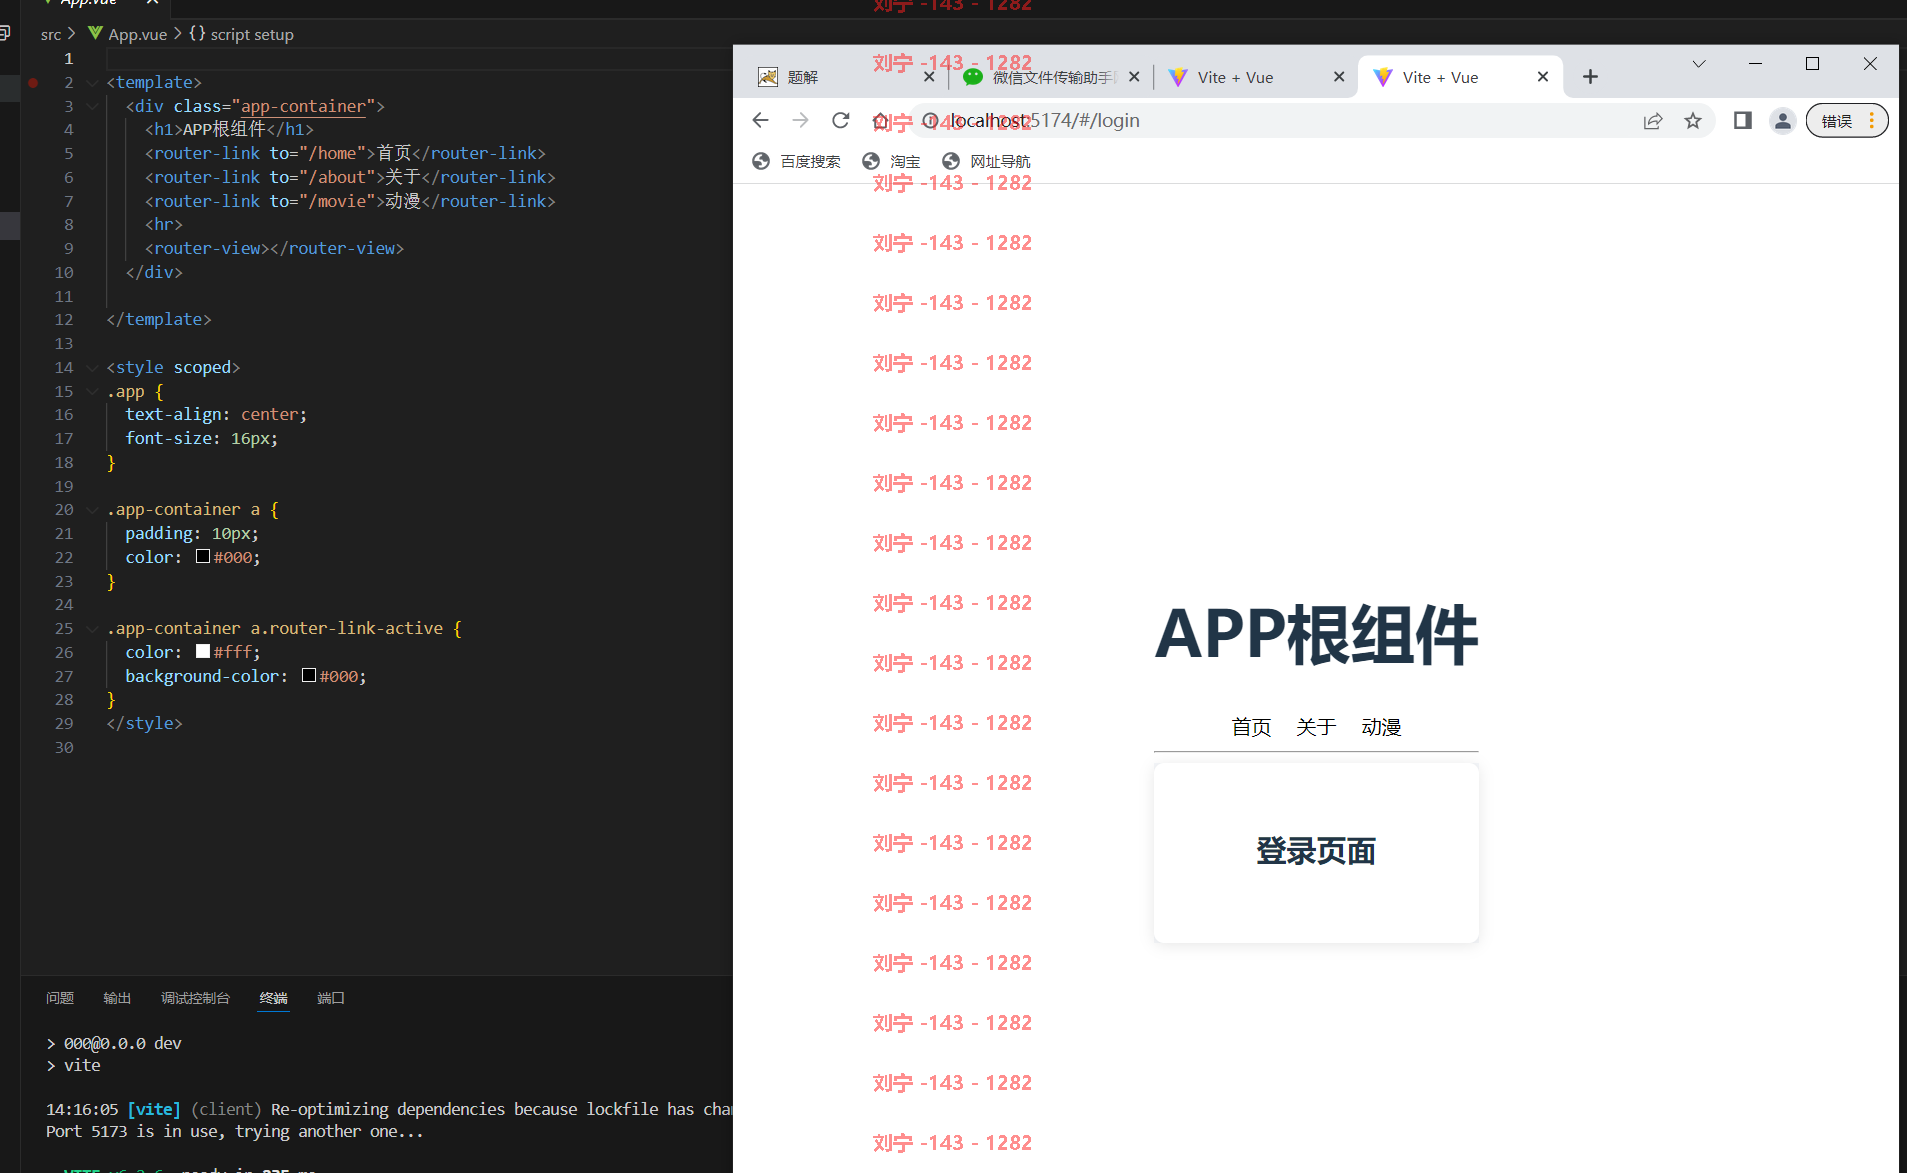Viewport: 1907px width, 1173px height.
Task: Click the src breadcrumb segment
Action: (x=51, y=34)
